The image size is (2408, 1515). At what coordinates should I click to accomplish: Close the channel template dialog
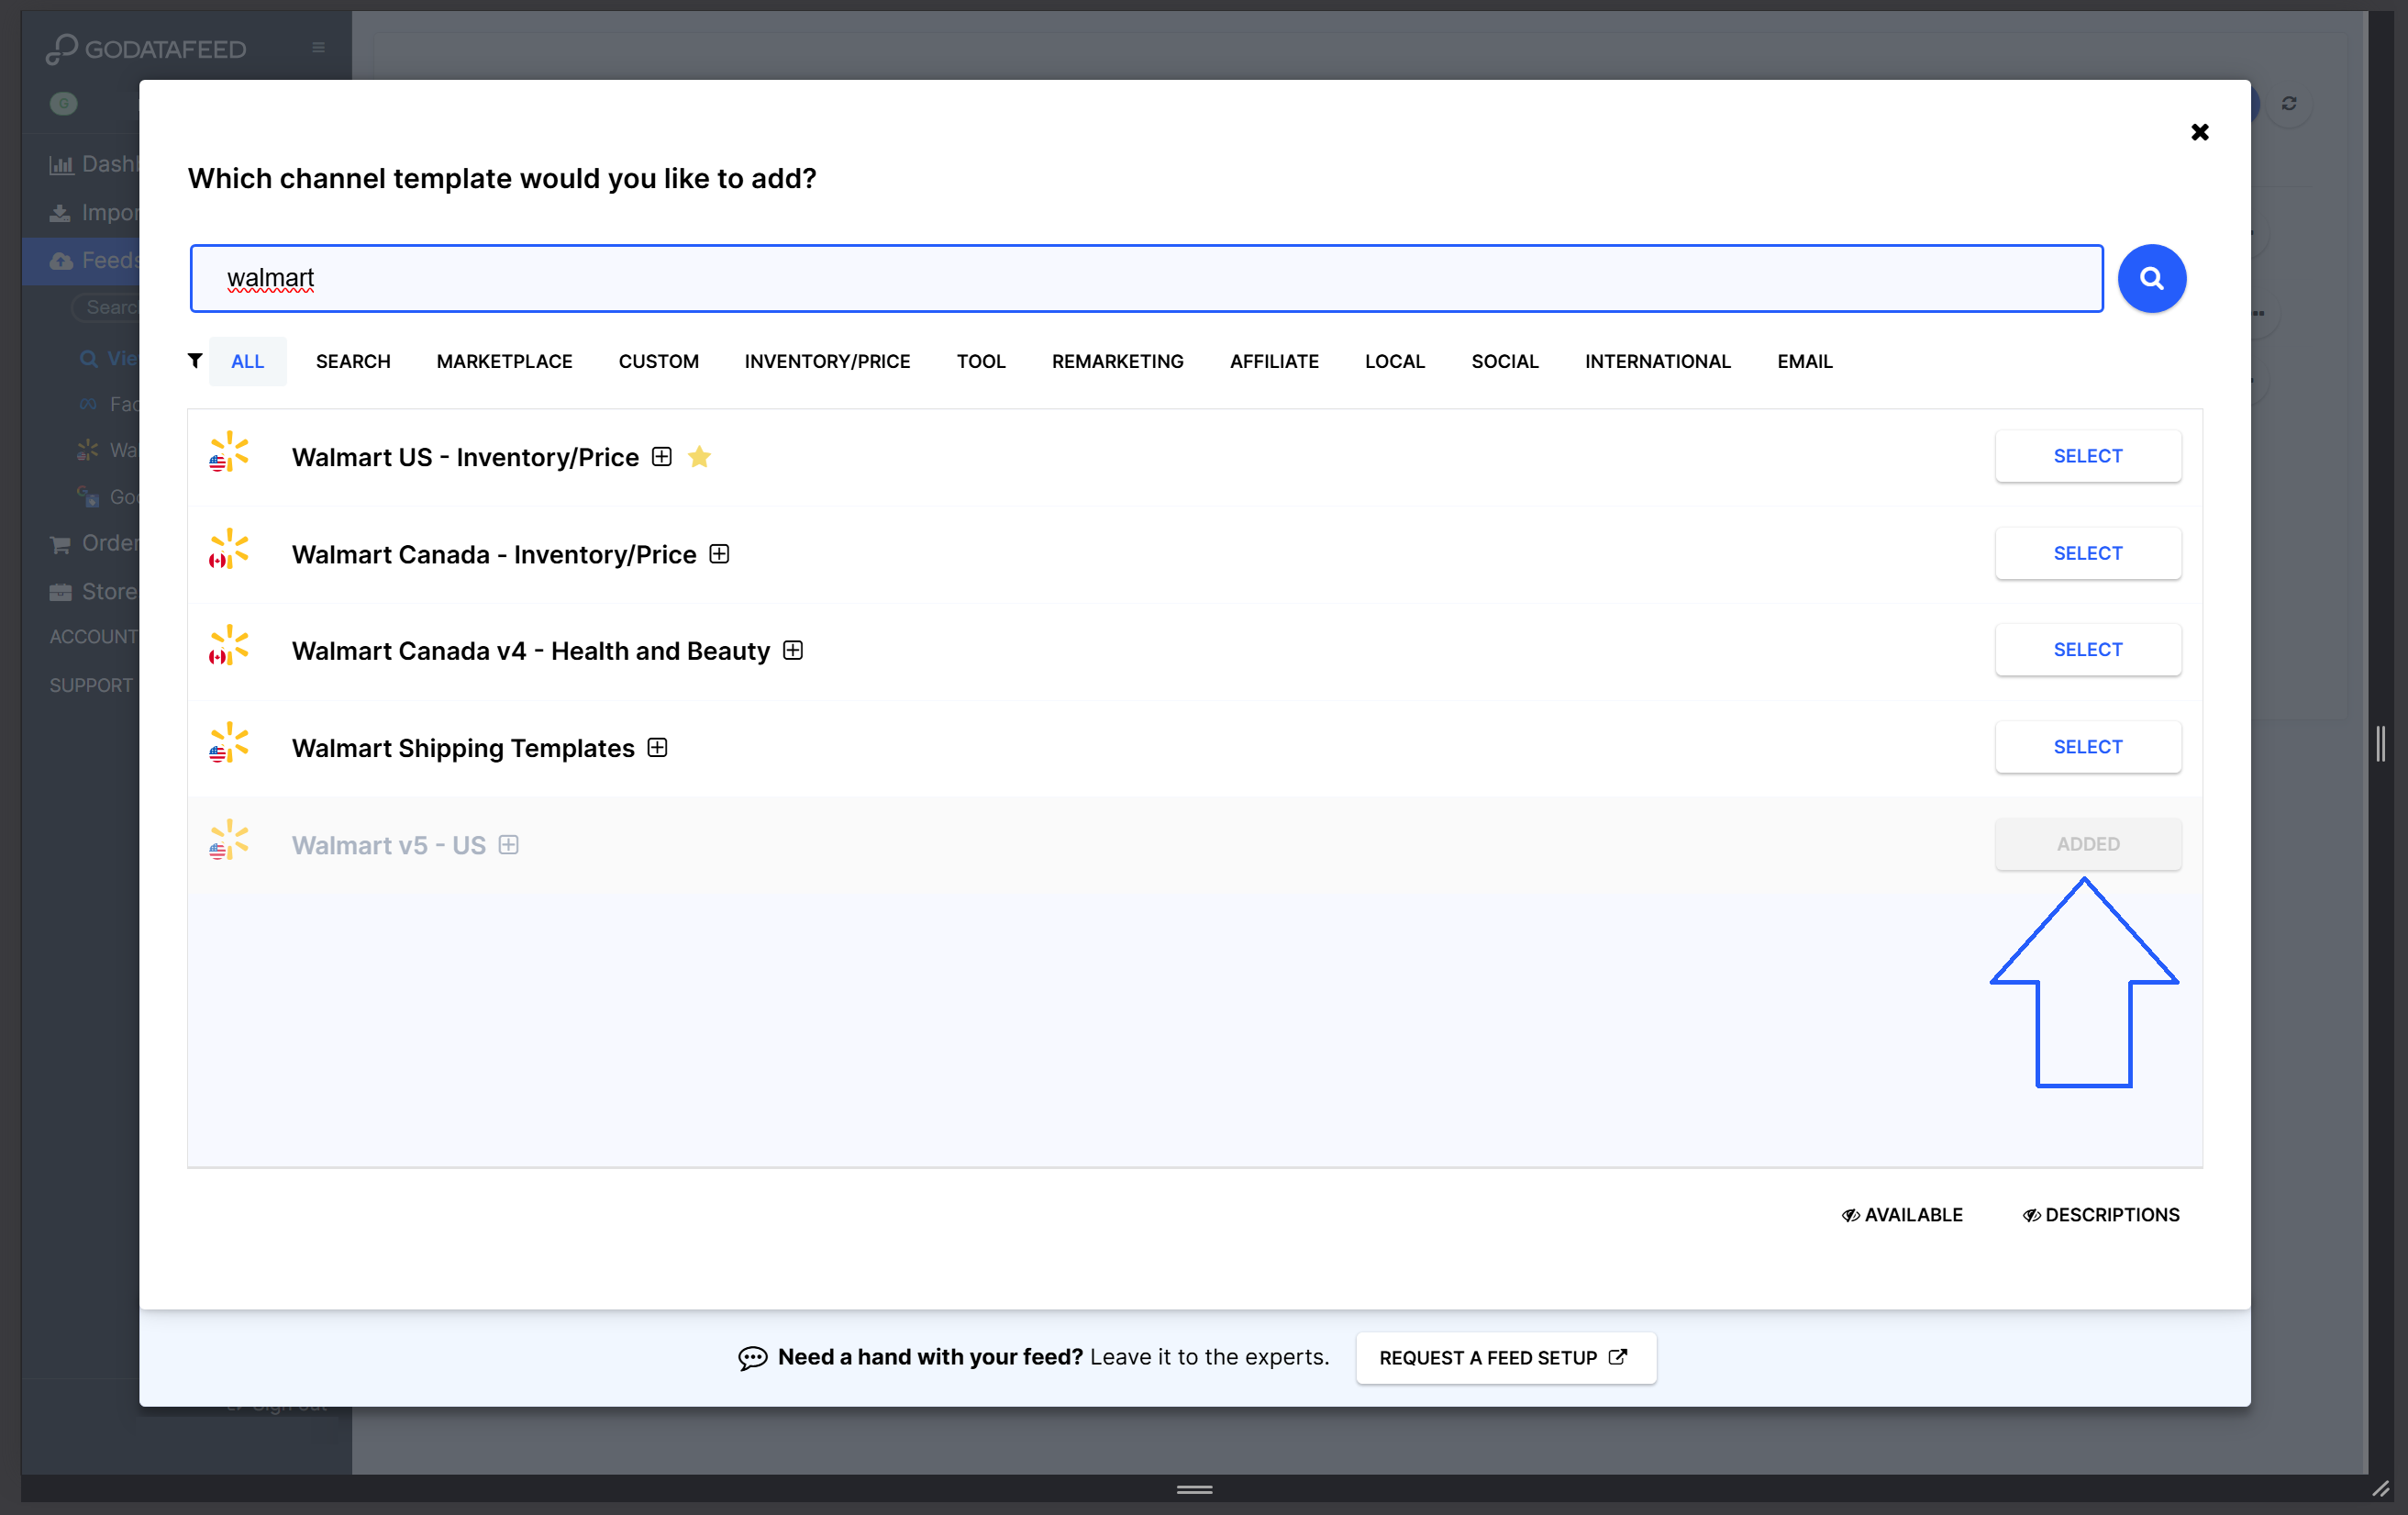tap(2199, 132)
